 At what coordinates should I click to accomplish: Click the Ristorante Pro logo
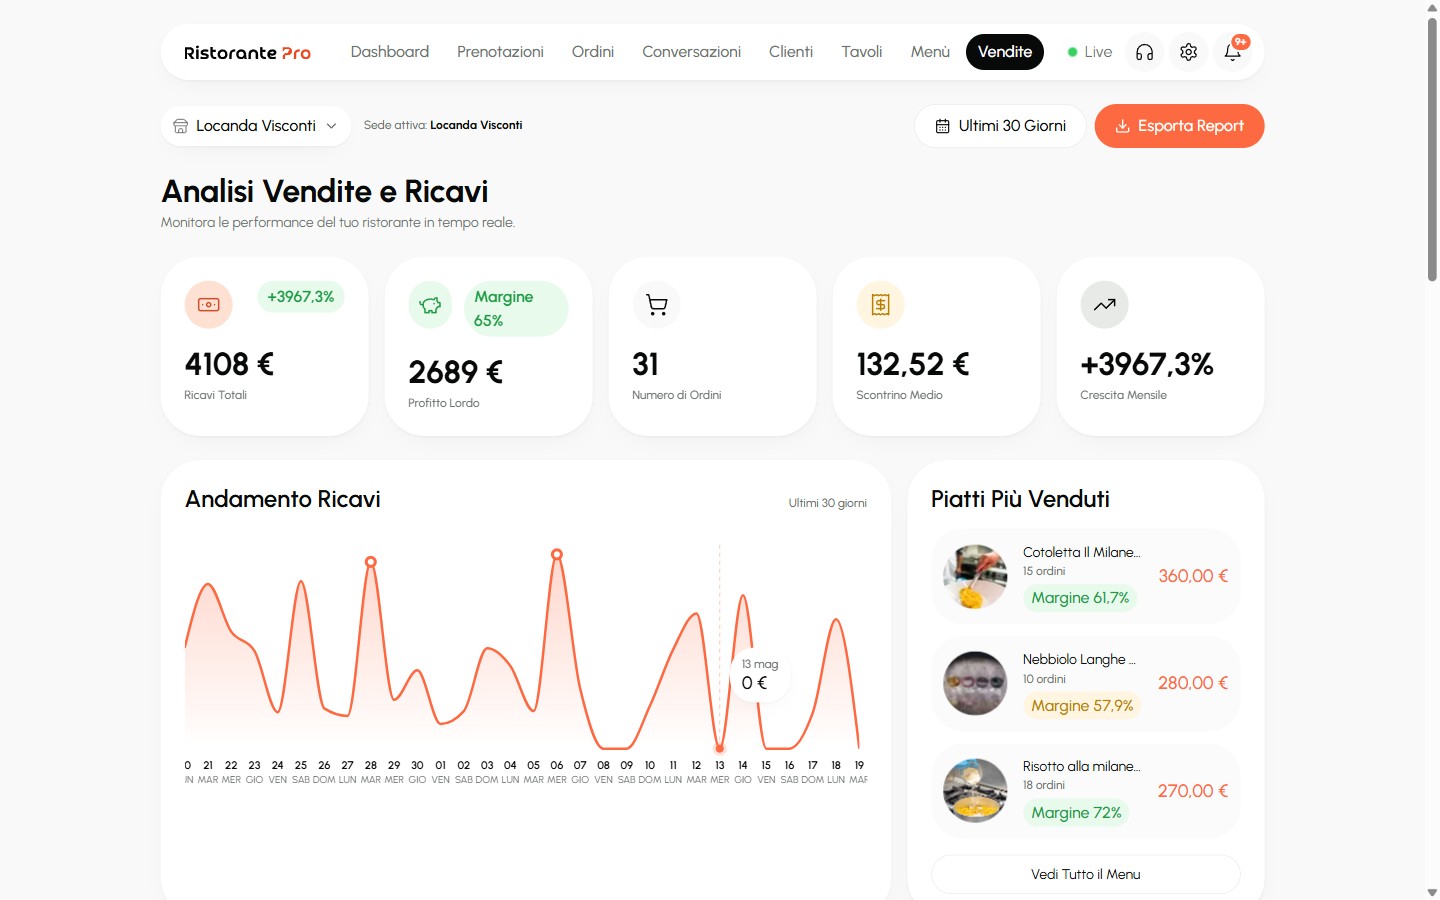click(247, 53)
